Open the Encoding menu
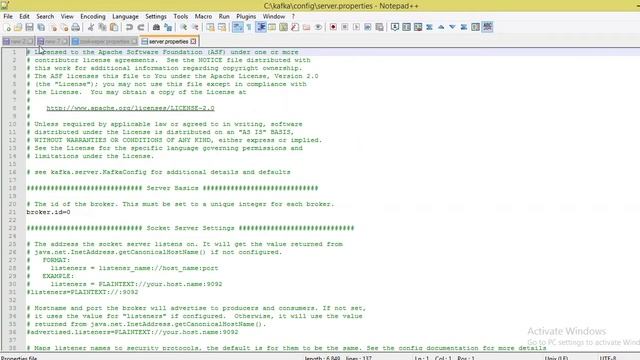This screenshot has height=360, width=640. point(93,16)
